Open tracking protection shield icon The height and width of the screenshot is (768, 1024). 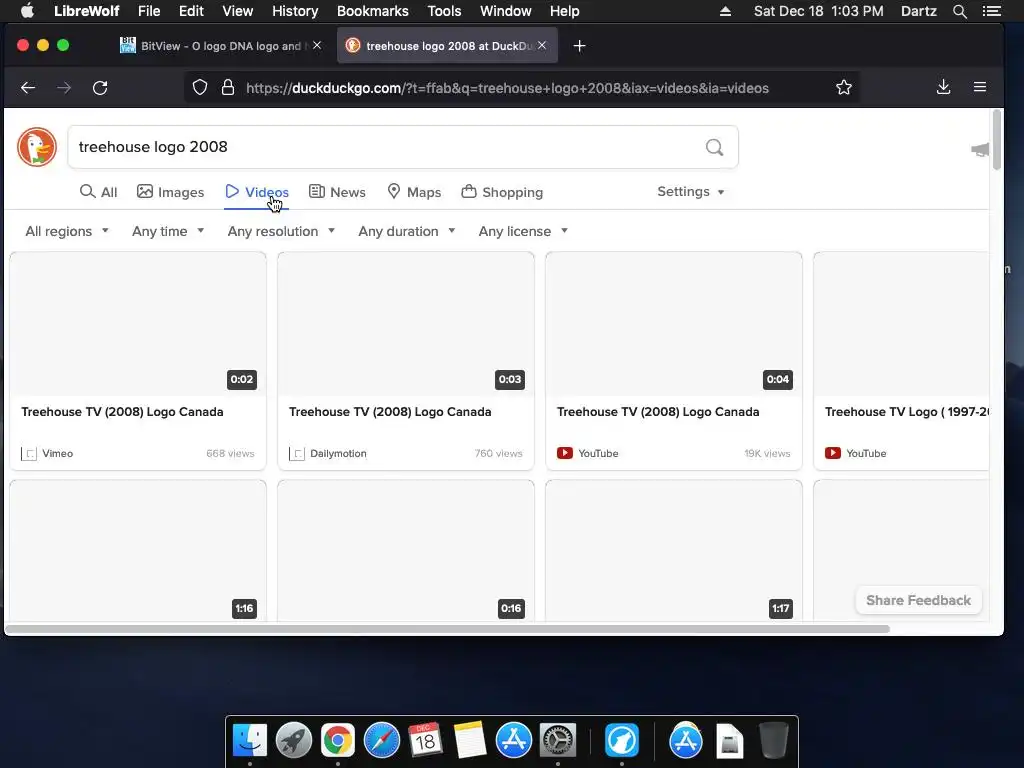(200, 88)
